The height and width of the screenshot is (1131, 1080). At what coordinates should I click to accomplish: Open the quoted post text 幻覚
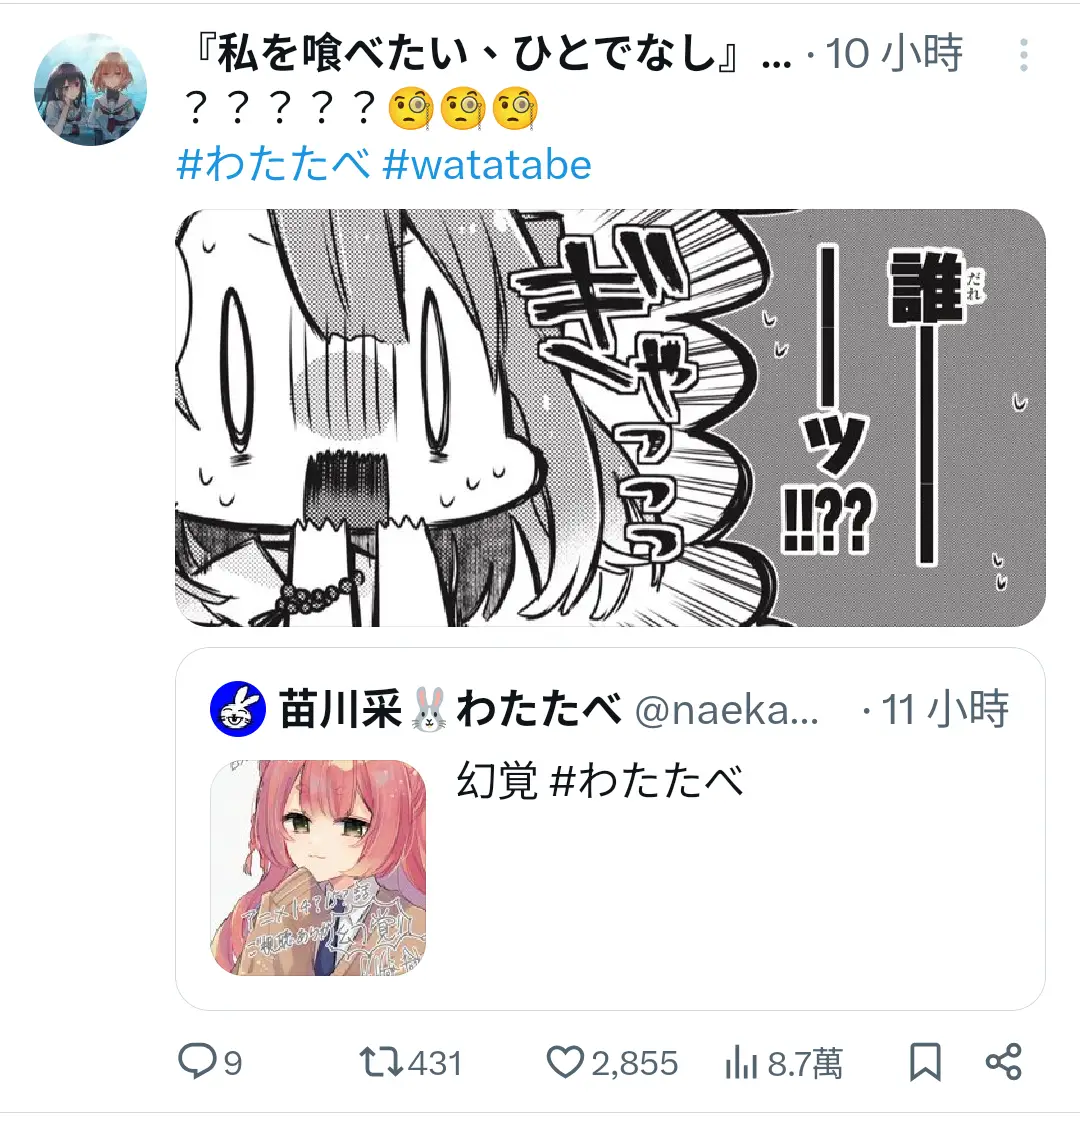point(497,781)
